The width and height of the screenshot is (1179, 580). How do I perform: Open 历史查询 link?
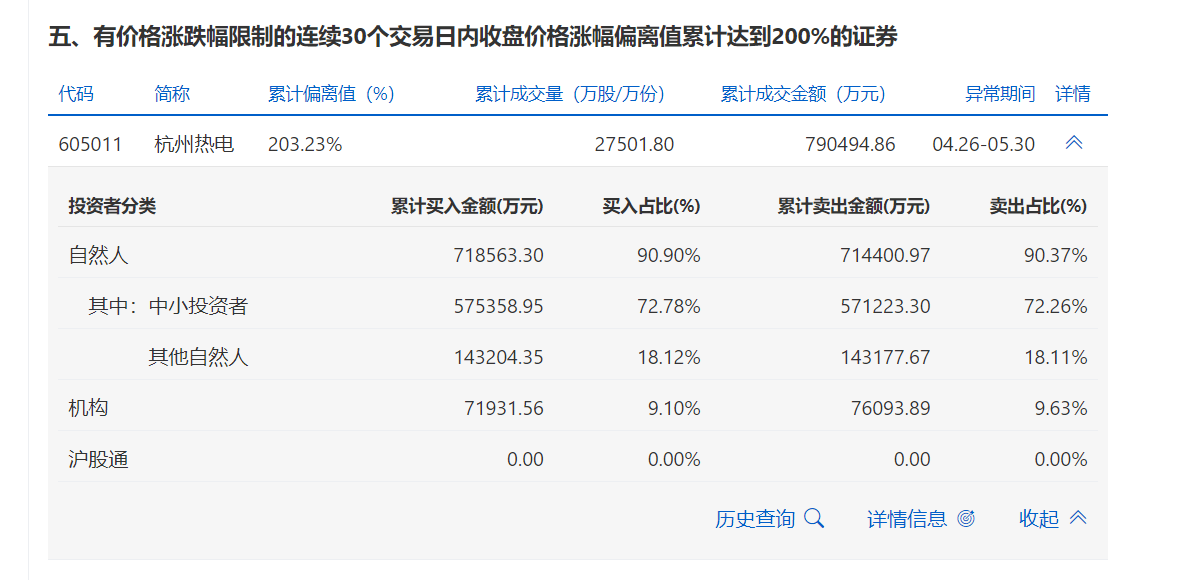[x=755, y=518]
